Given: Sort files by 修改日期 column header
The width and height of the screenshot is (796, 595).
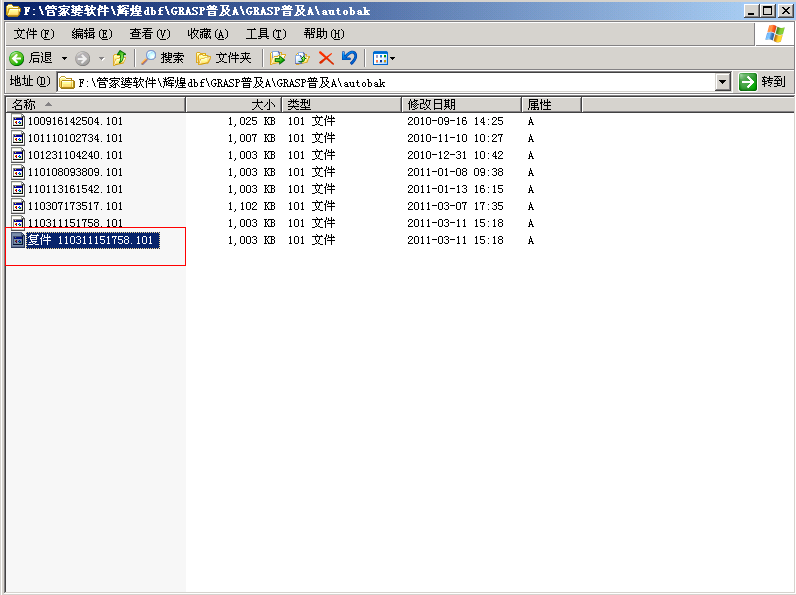Looking at the screenshot, I should pos(460,104).
